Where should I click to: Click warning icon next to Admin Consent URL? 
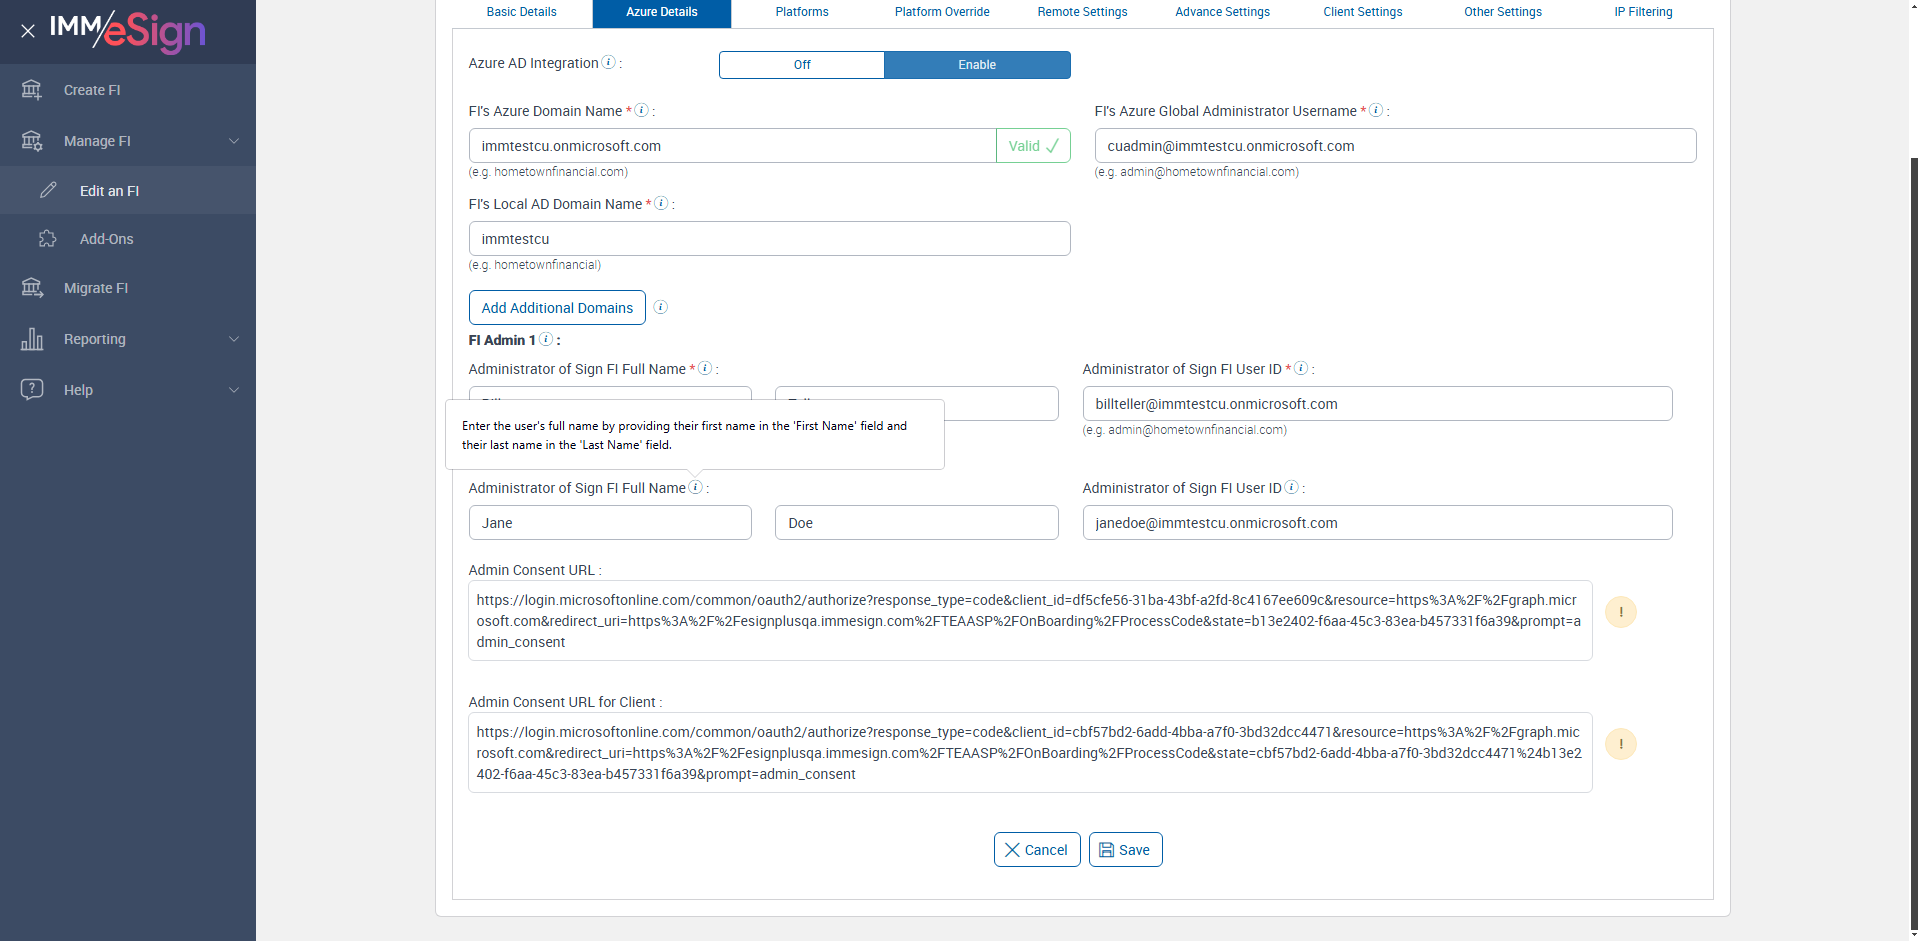(1621, 612)
